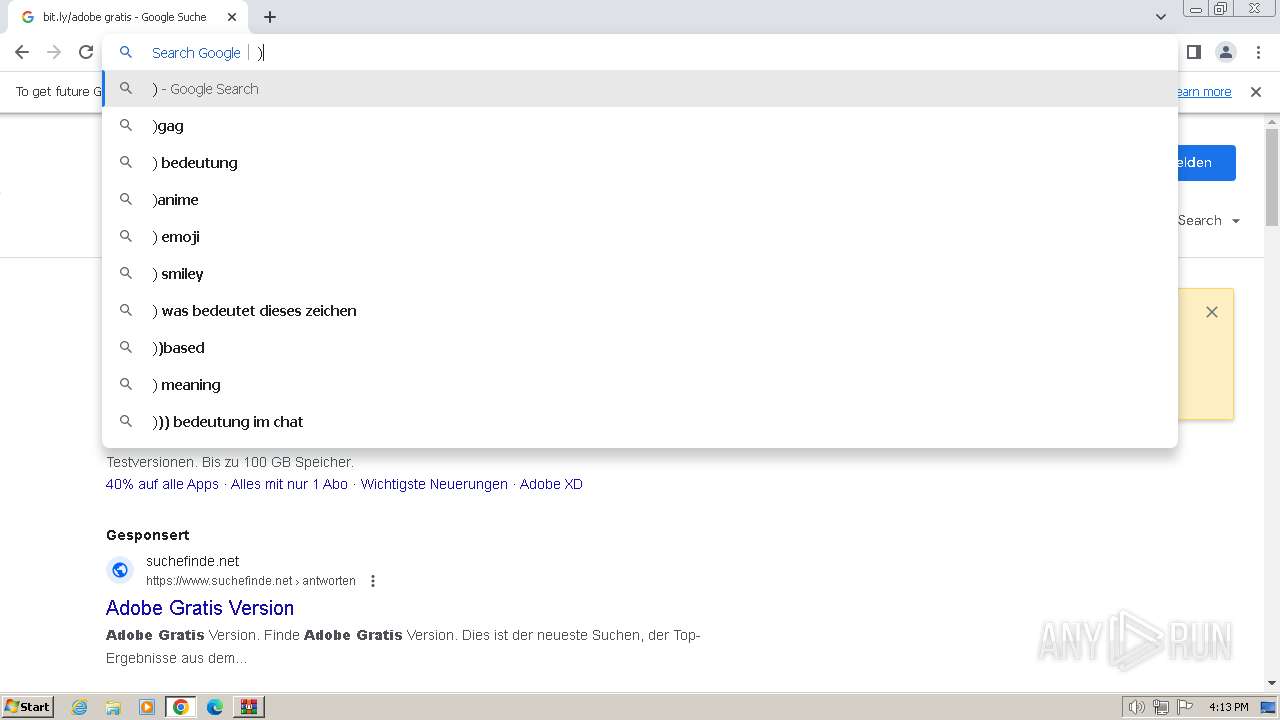Launch Internet Explorer from the taskbar
This screenshot has width=1280, height=720.
pyautogui.click(x=80, y=707)
